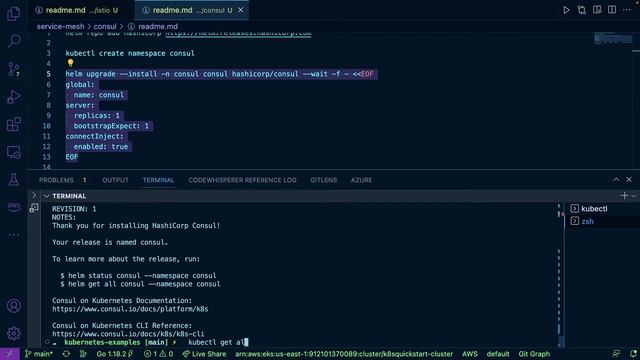
Task: Click default namespace in status bar
Action: [498, 354]
